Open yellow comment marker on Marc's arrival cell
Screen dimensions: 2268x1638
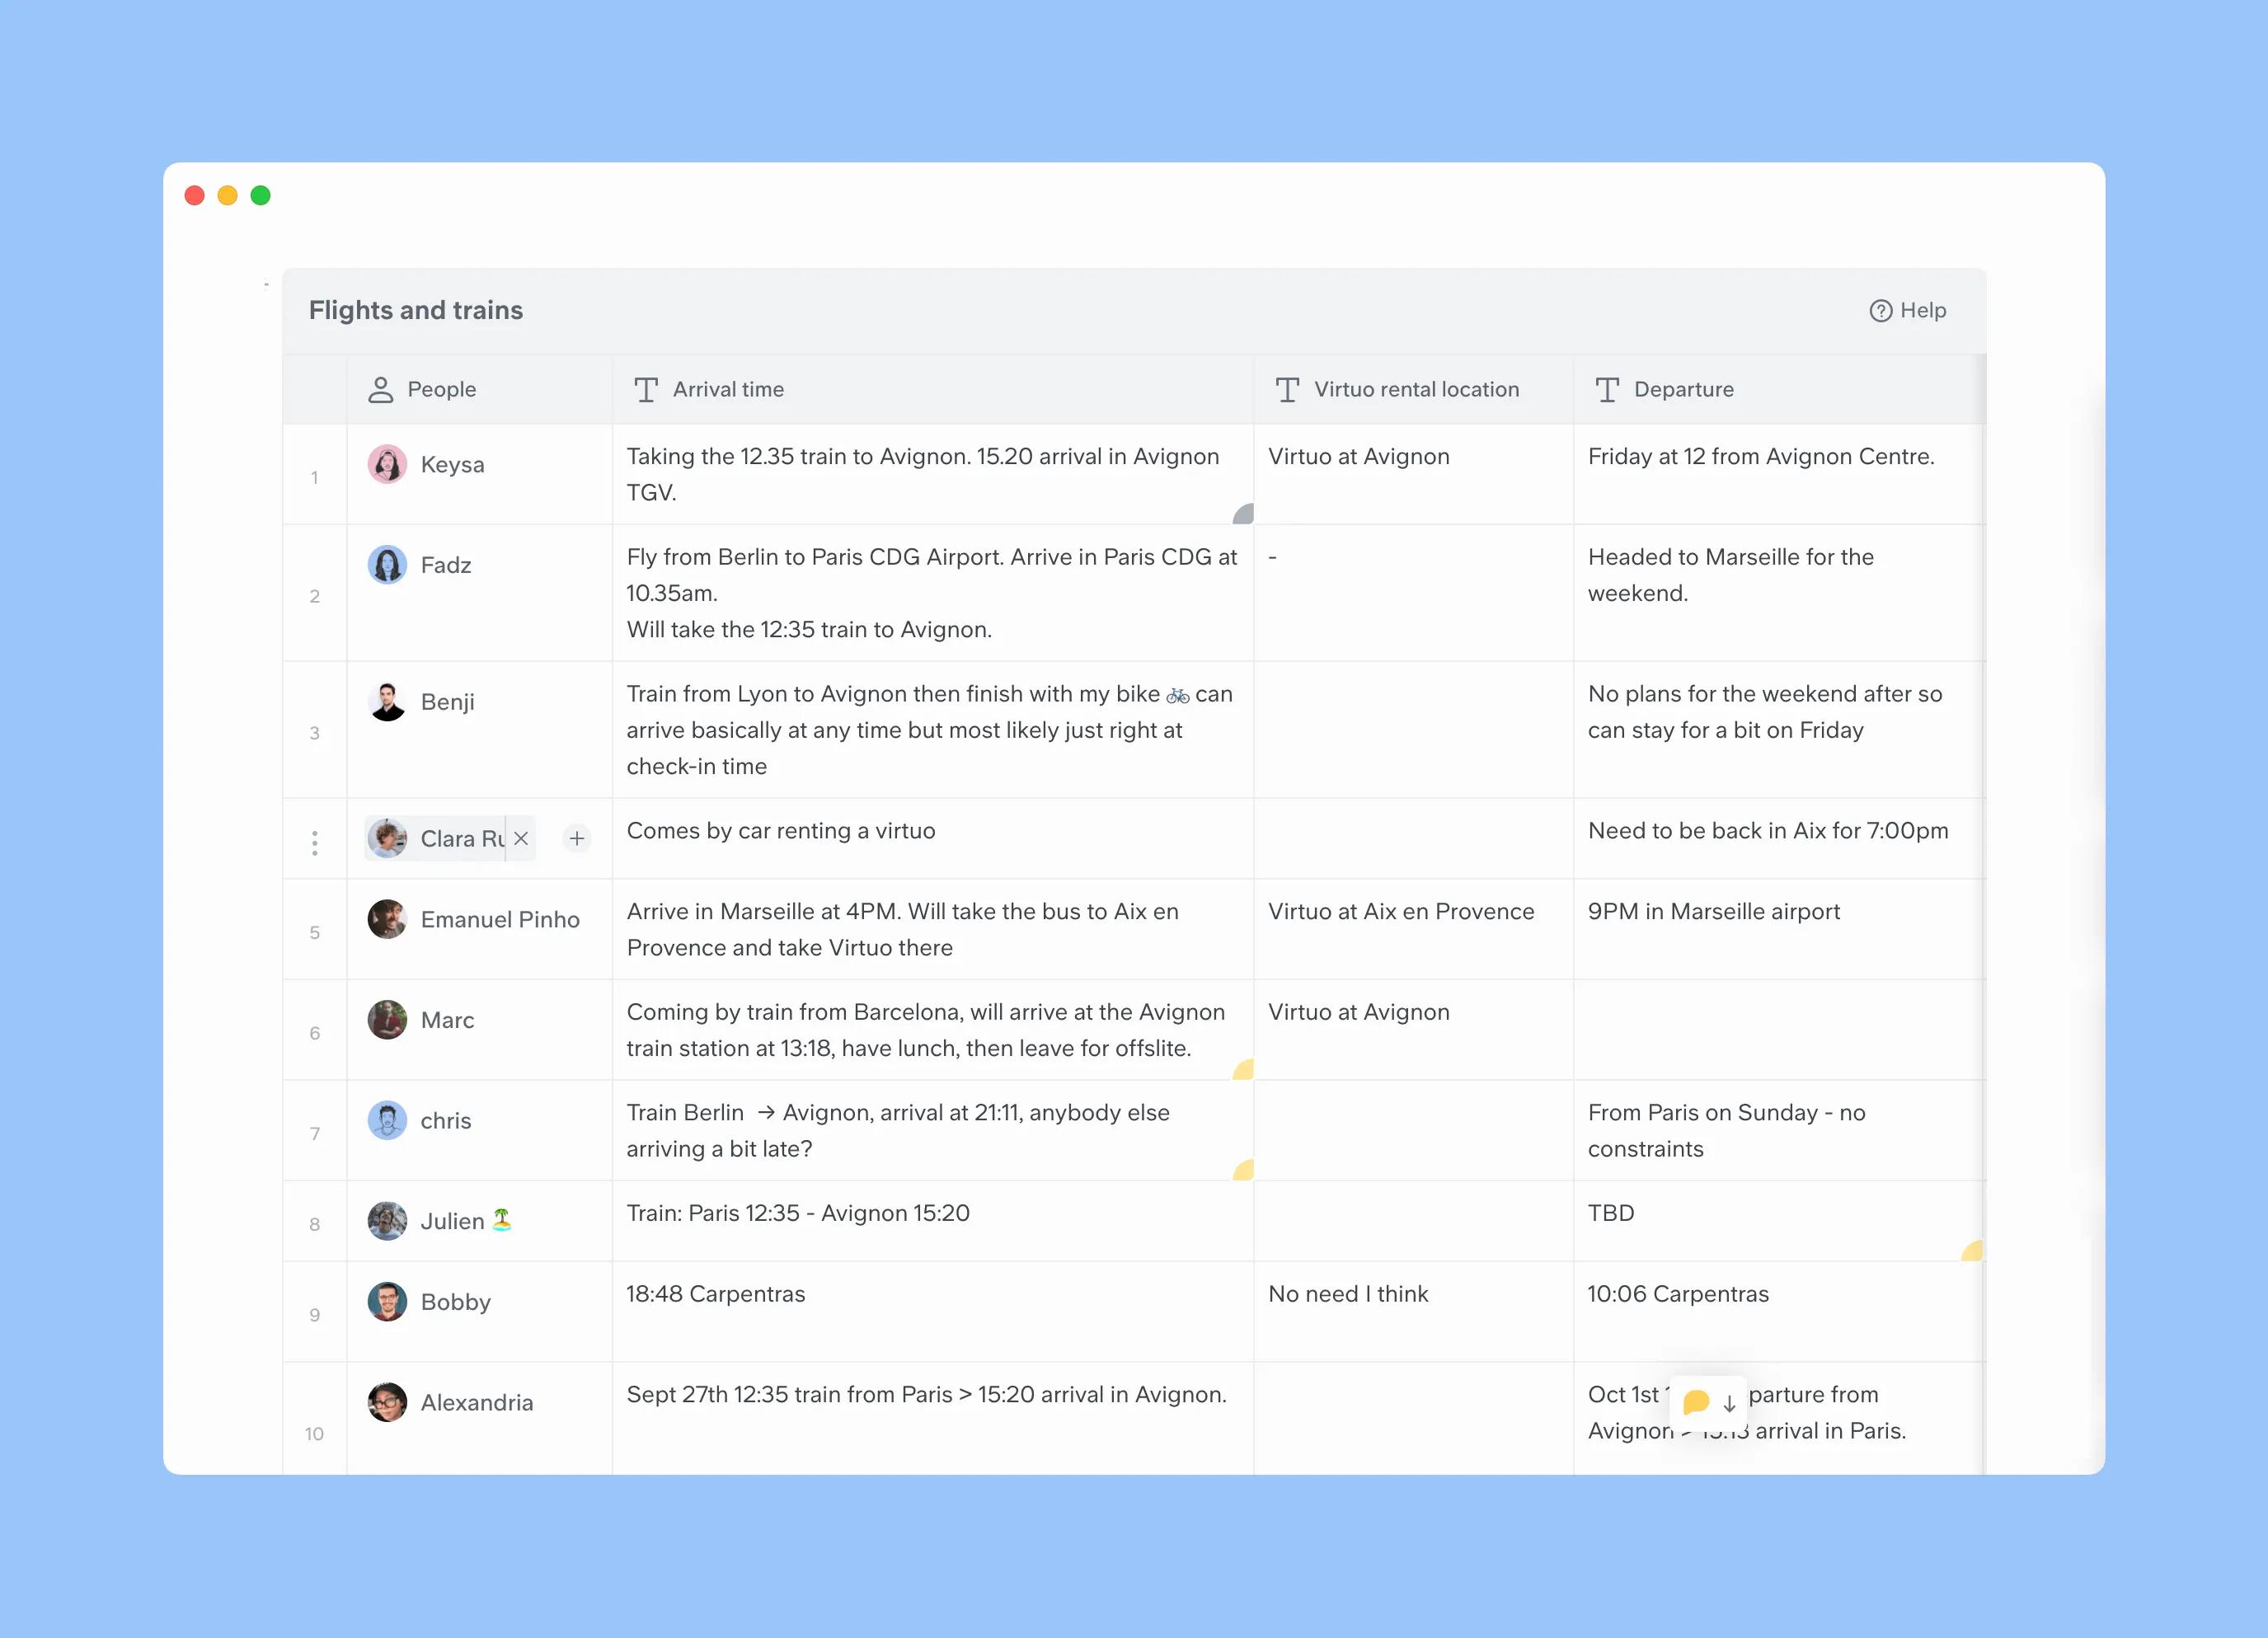coord(1243,1070)
